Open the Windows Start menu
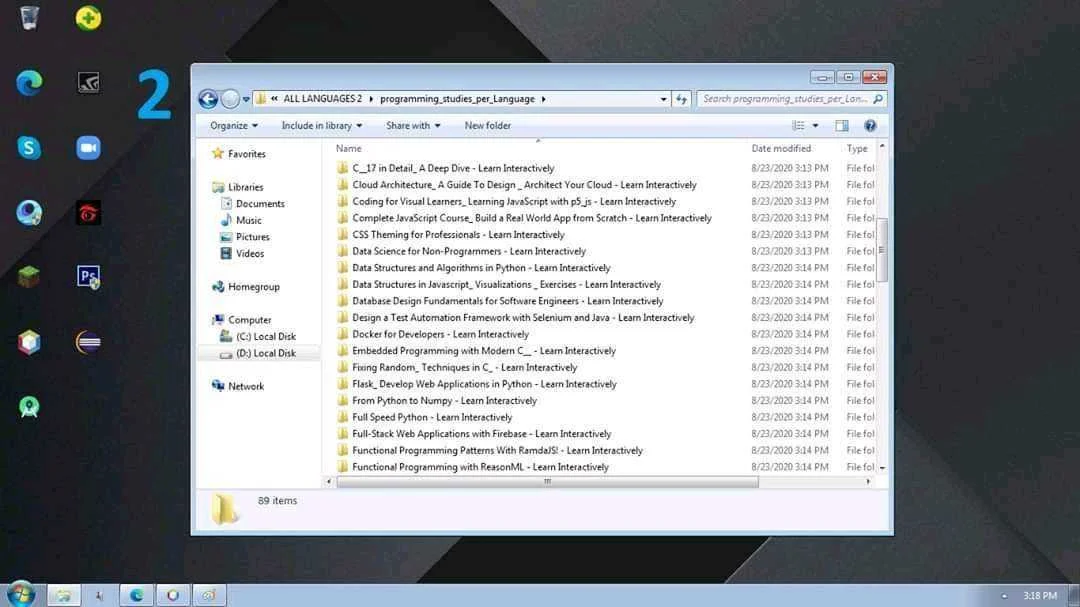Viewport: 1080px width, 607px height. pos(21,595)
